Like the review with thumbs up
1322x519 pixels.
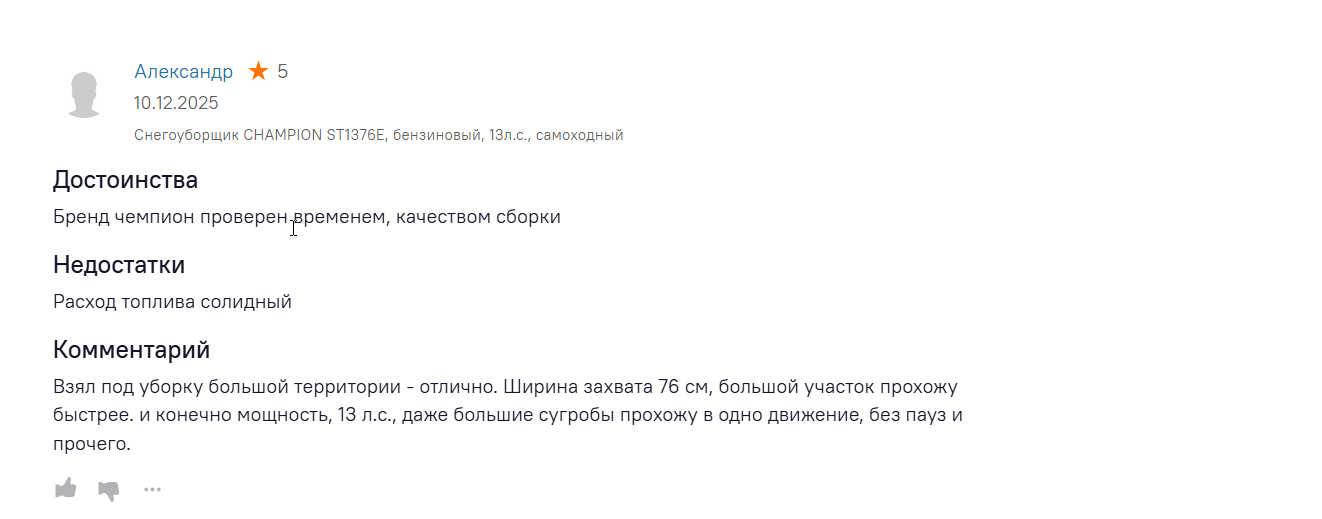pyautogui.click(x=65, y=488)
